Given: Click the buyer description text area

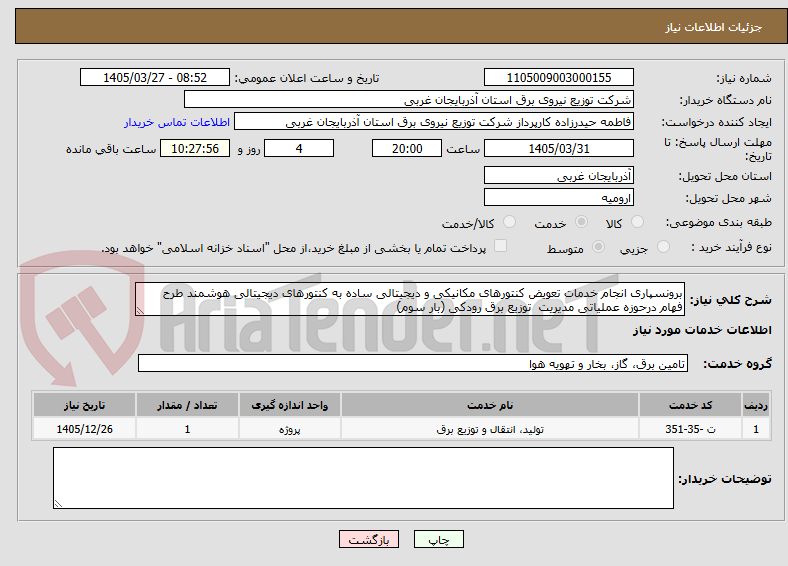Looking at the screenshot, I should pyautogui.click(x=363, y=478).
